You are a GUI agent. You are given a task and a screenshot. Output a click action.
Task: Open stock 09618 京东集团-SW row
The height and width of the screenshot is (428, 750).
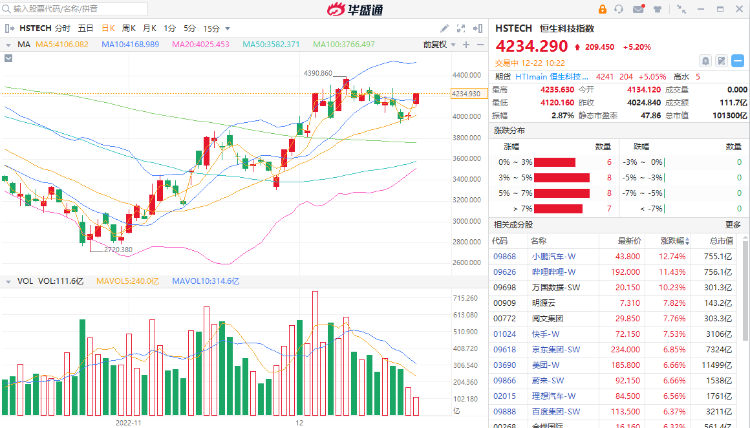tap(614, 350)
